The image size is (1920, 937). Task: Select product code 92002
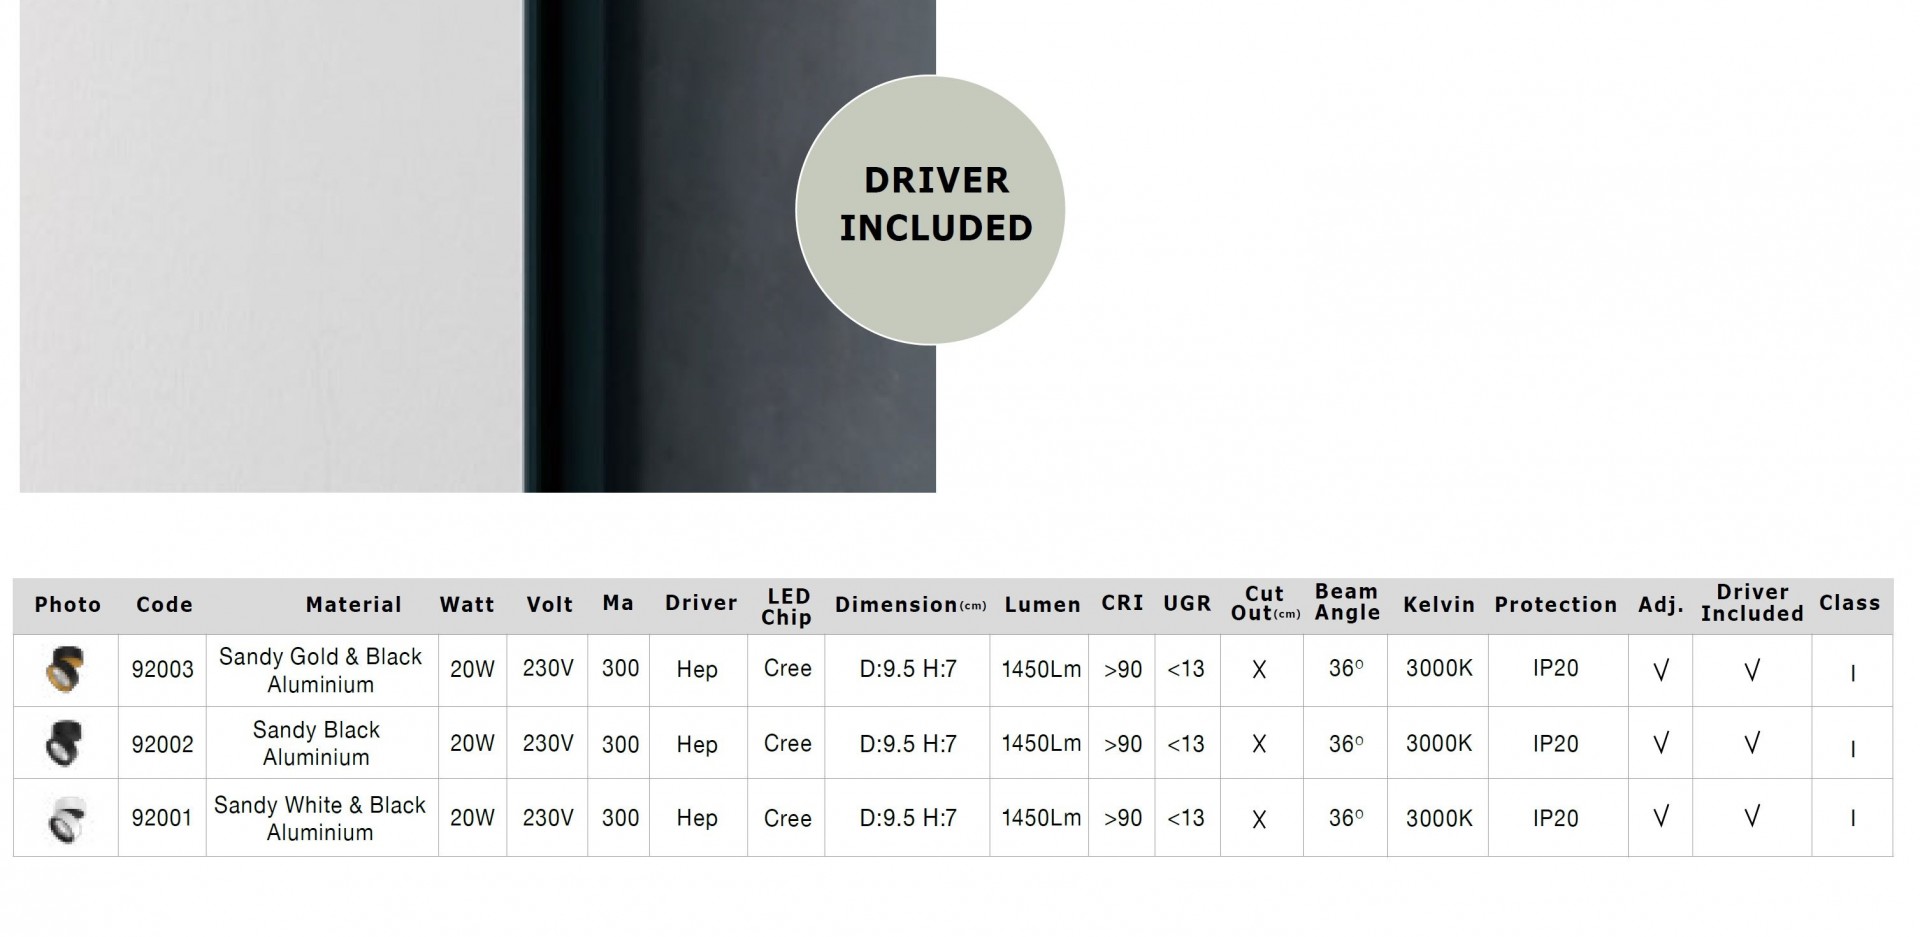point(162,744)
